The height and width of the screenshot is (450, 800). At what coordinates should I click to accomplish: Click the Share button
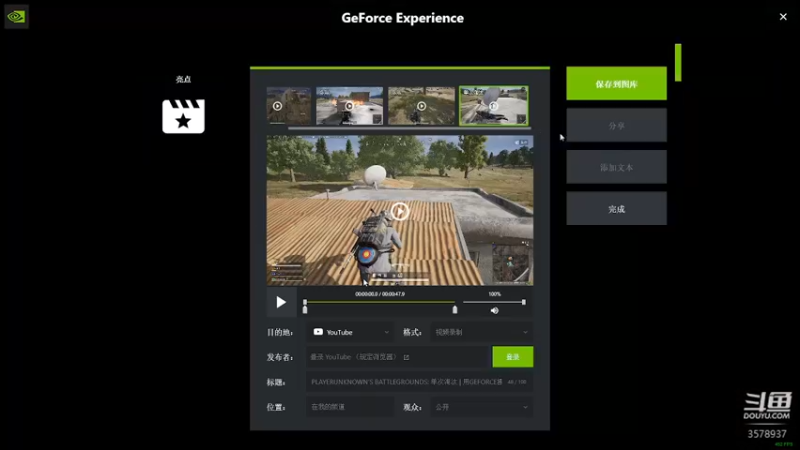point(616,126)
